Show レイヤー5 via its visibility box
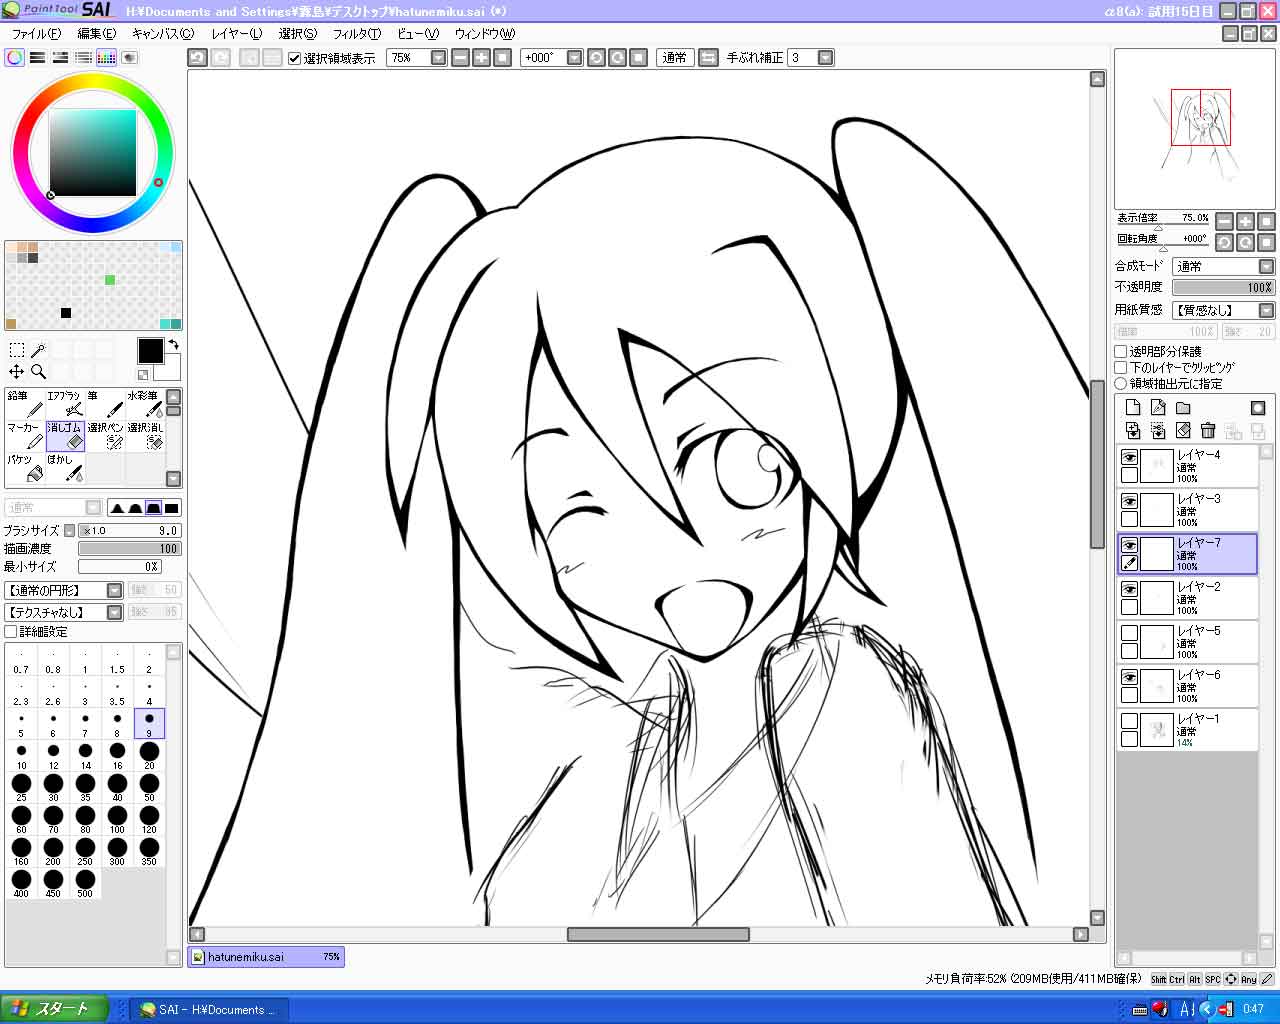The width and height of the screenshot is (1280, 1024). 1129,633
